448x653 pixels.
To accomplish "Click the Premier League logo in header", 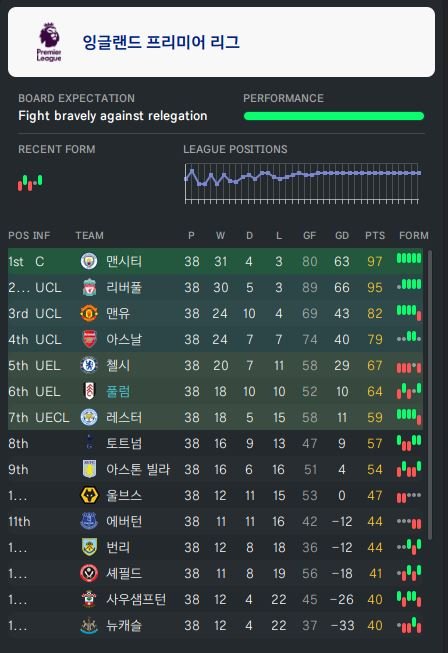I will coord(49,42).
